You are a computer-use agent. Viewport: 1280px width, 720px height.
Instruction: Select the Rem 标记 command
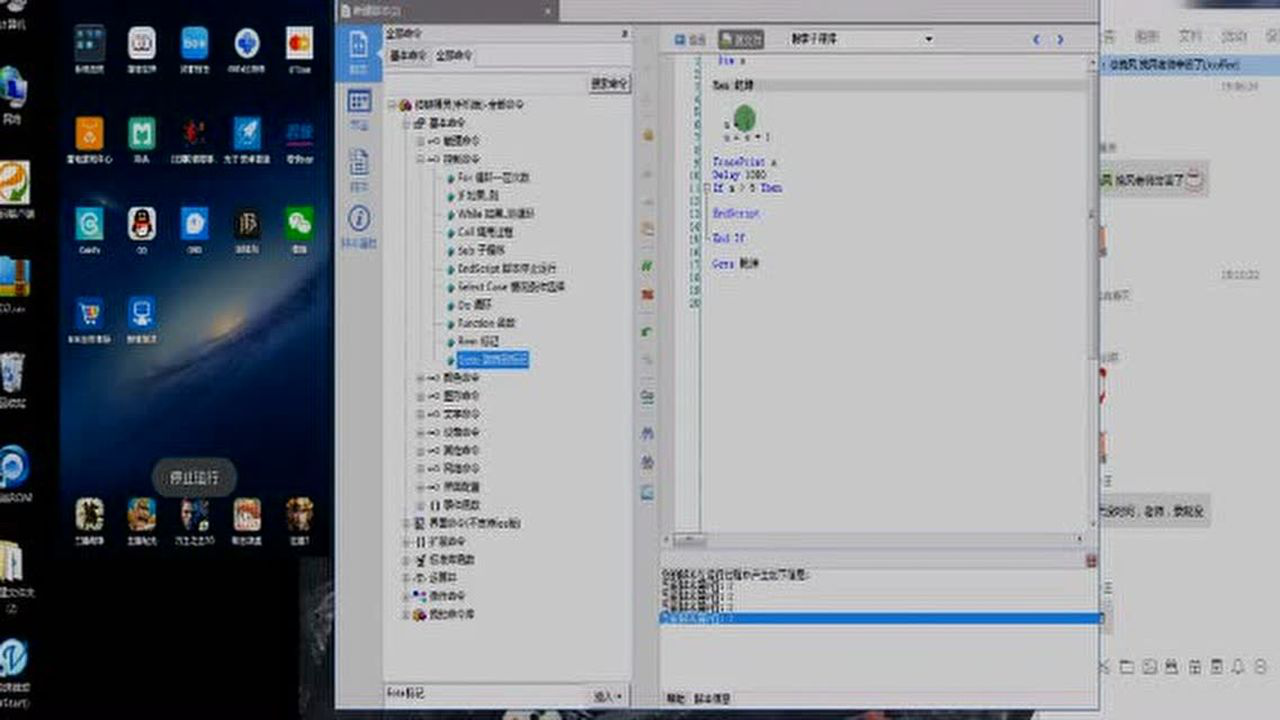click(x=477, y=342)
